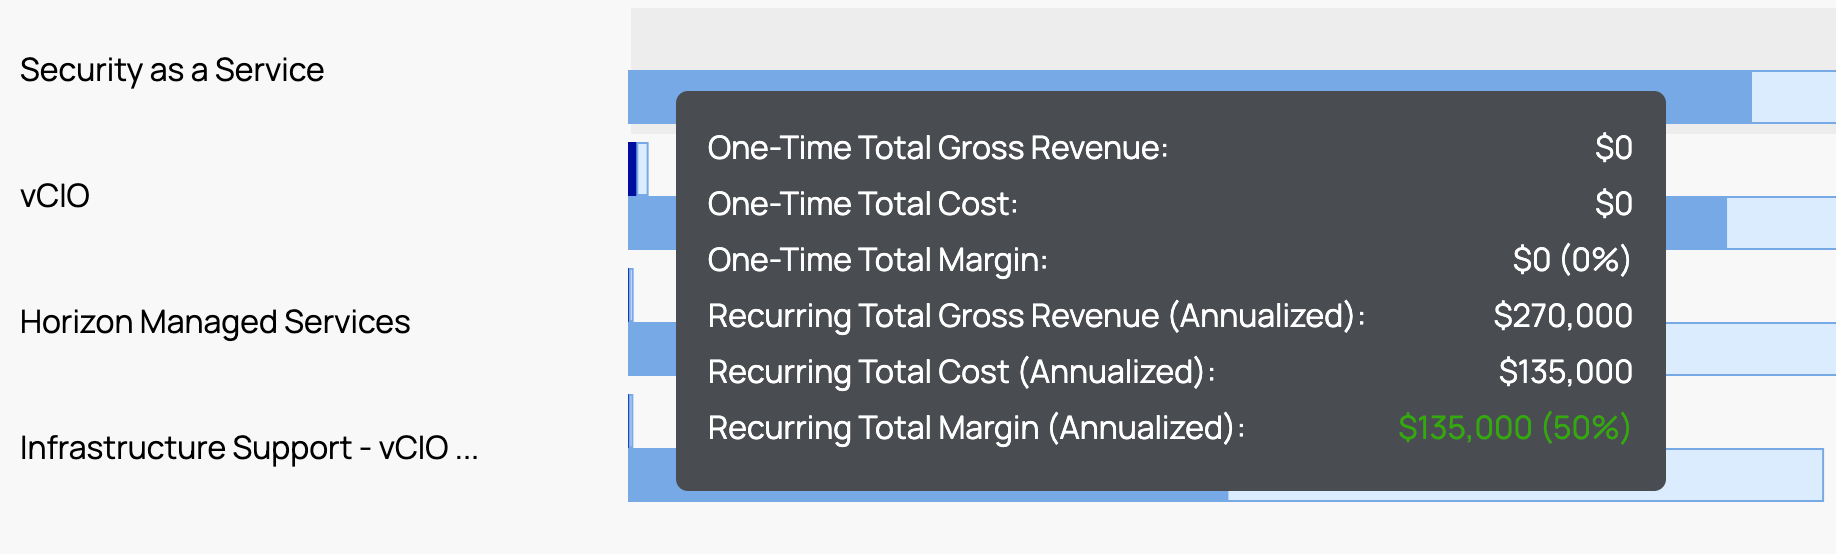
Task: Click light blue segment of the vCIO bar
Action: 1780,223
